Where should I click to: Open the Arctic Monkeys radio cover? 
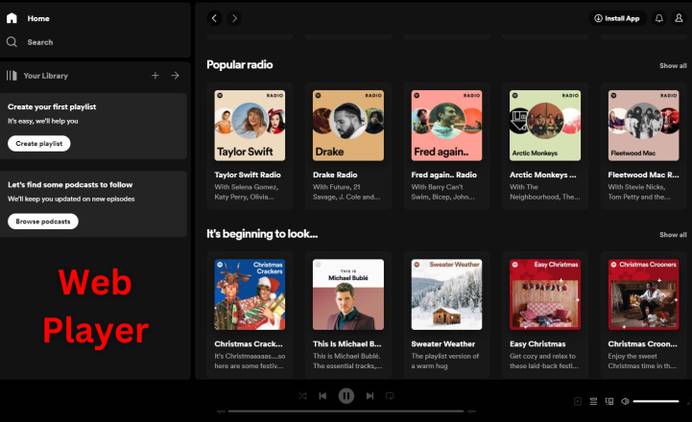pos(545,125)
